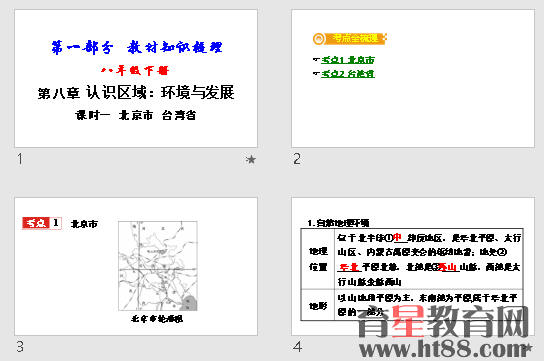Select slide 2 contents thumbnail
The height and width of the screenshot is (361, 544).
[413, 79]
